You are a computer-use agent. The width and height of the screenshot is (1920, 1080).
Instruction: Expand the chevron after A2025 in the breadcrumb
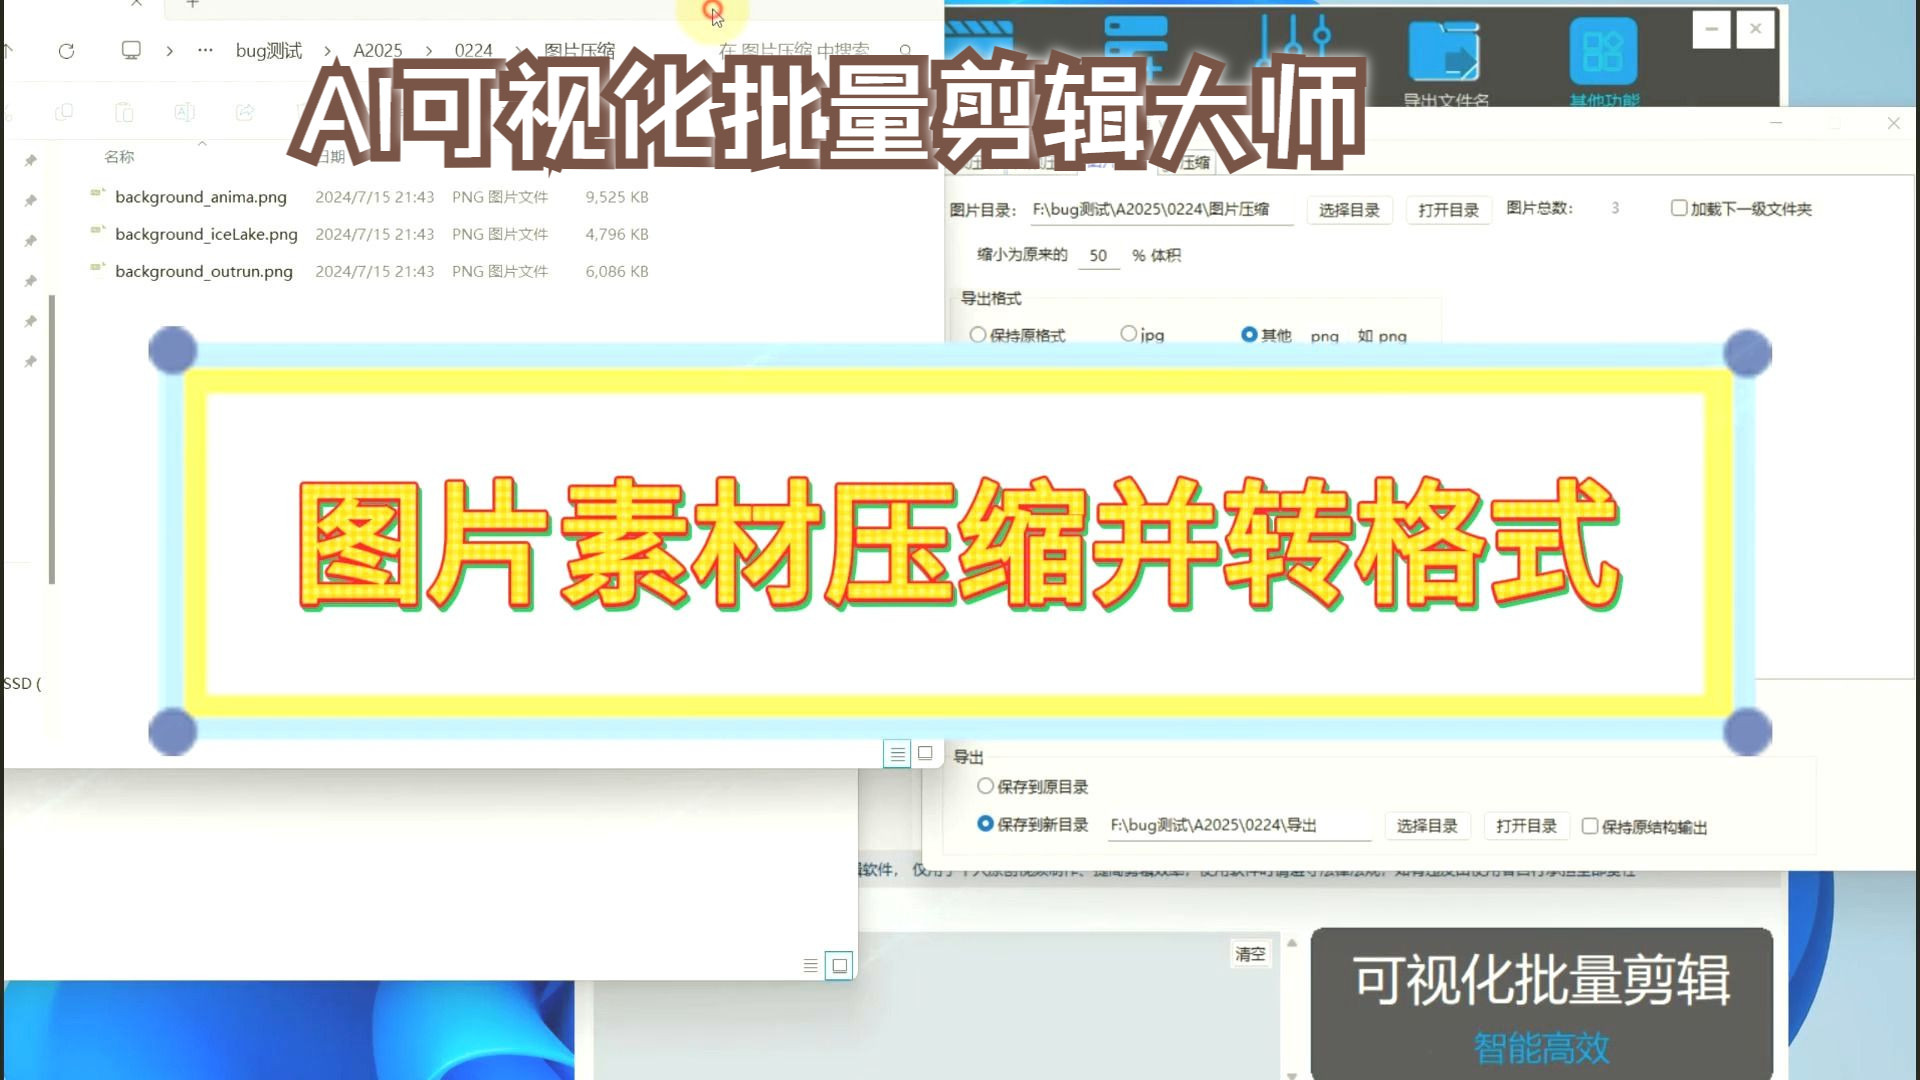point(429,51)
